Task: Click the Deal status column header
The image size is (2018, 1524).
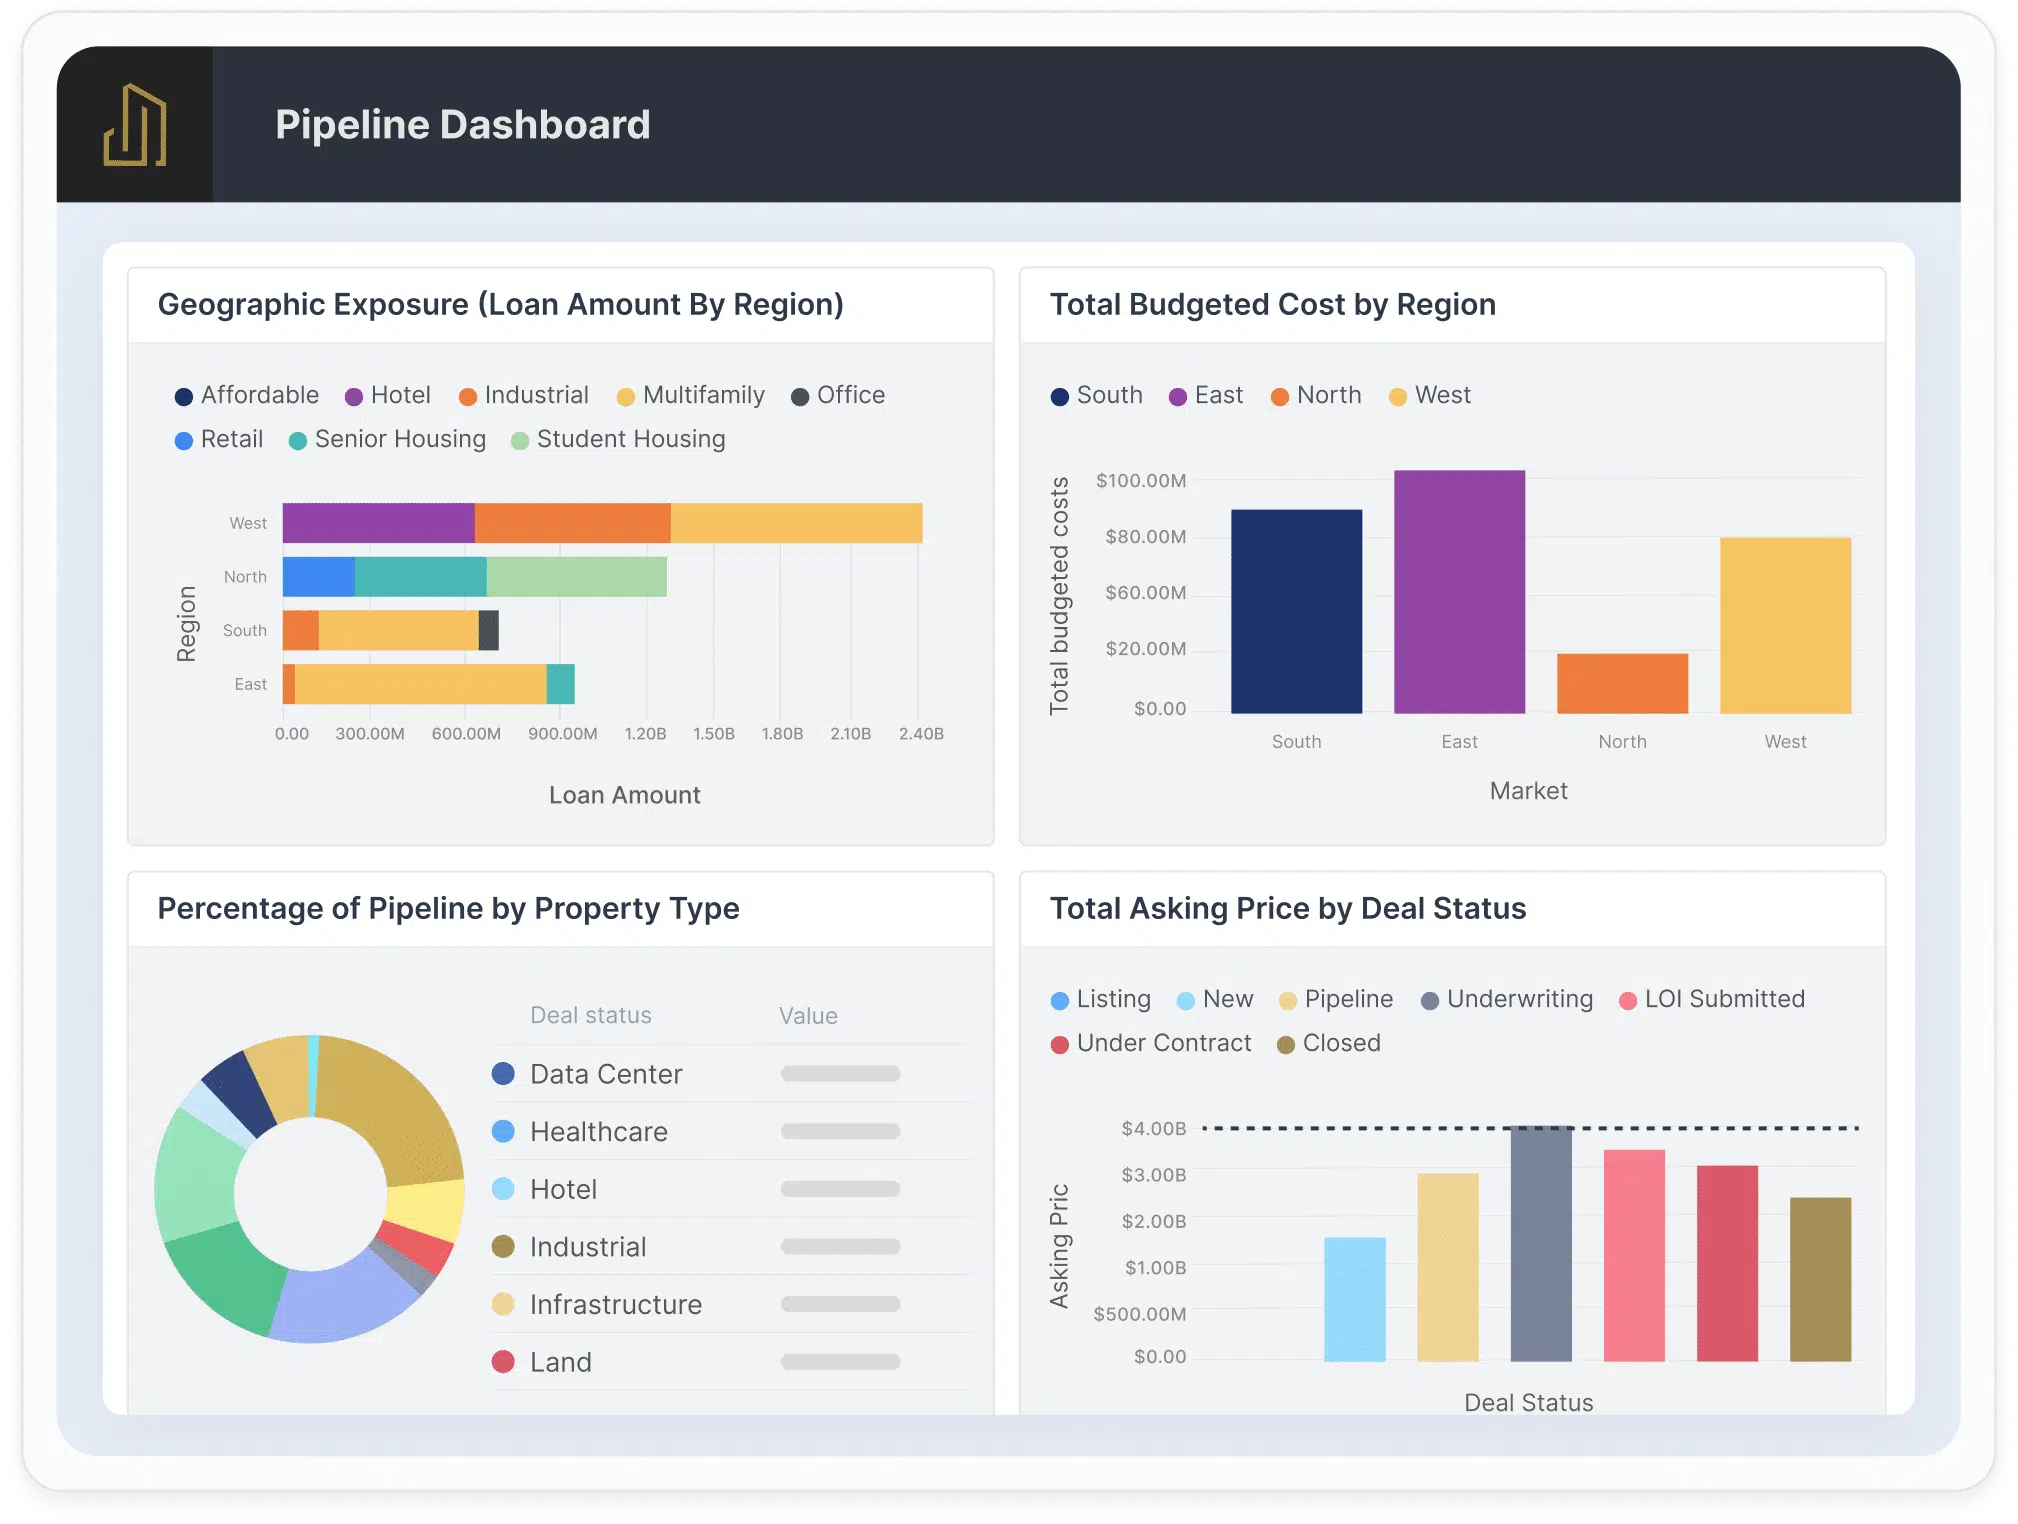Action: tap(590, 1016)
